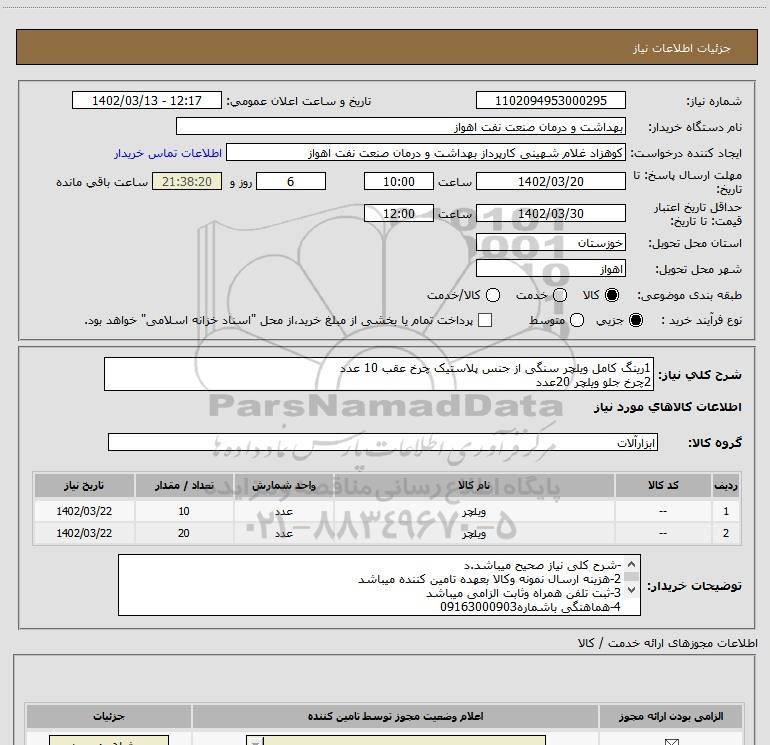Screen dimensions: 770x745
Task: Click the گروه کالا field ابزارآلات
Action: tap(383, 442)
